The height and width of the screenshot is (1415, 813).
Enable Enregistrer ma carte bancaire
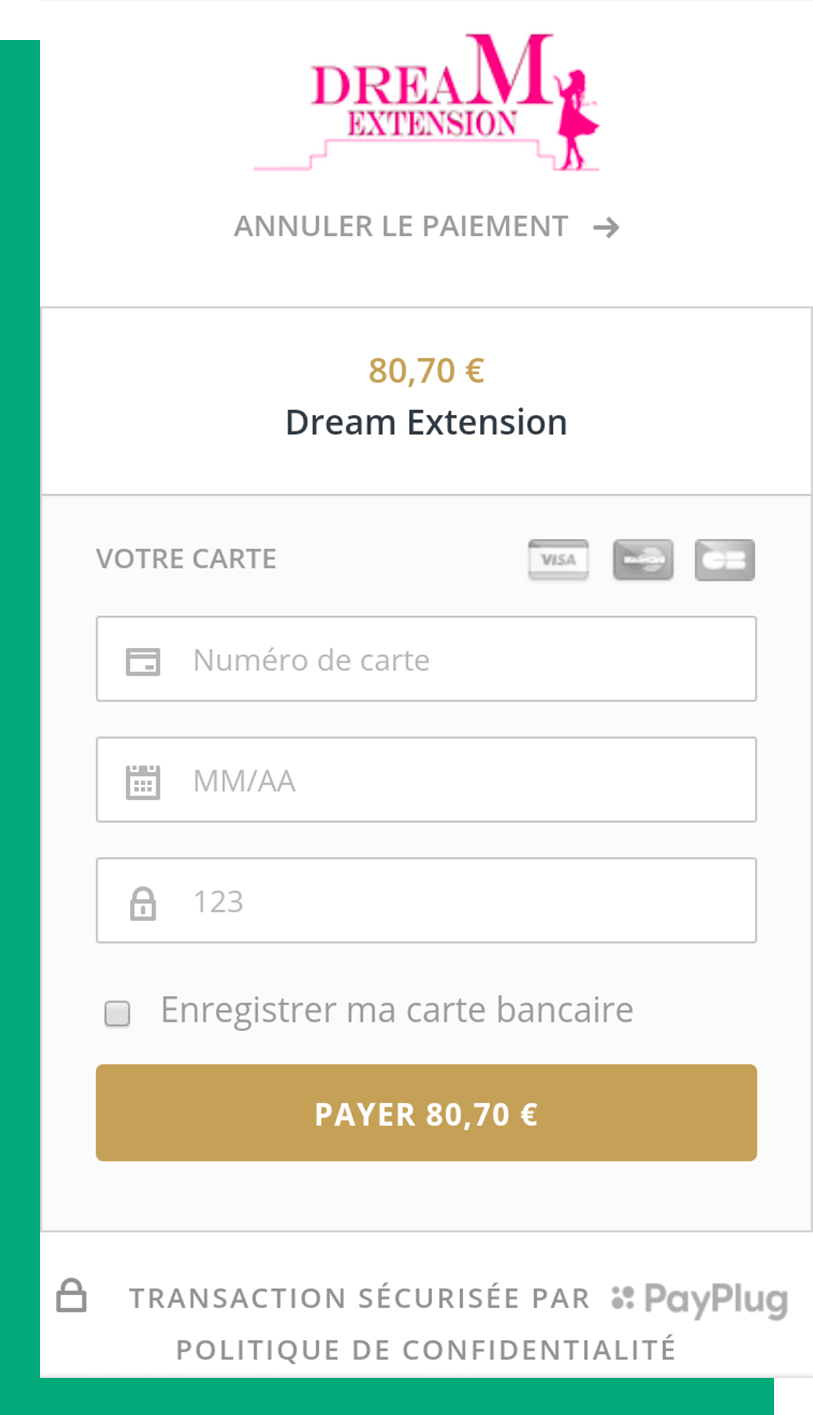tap(117, 1013)
